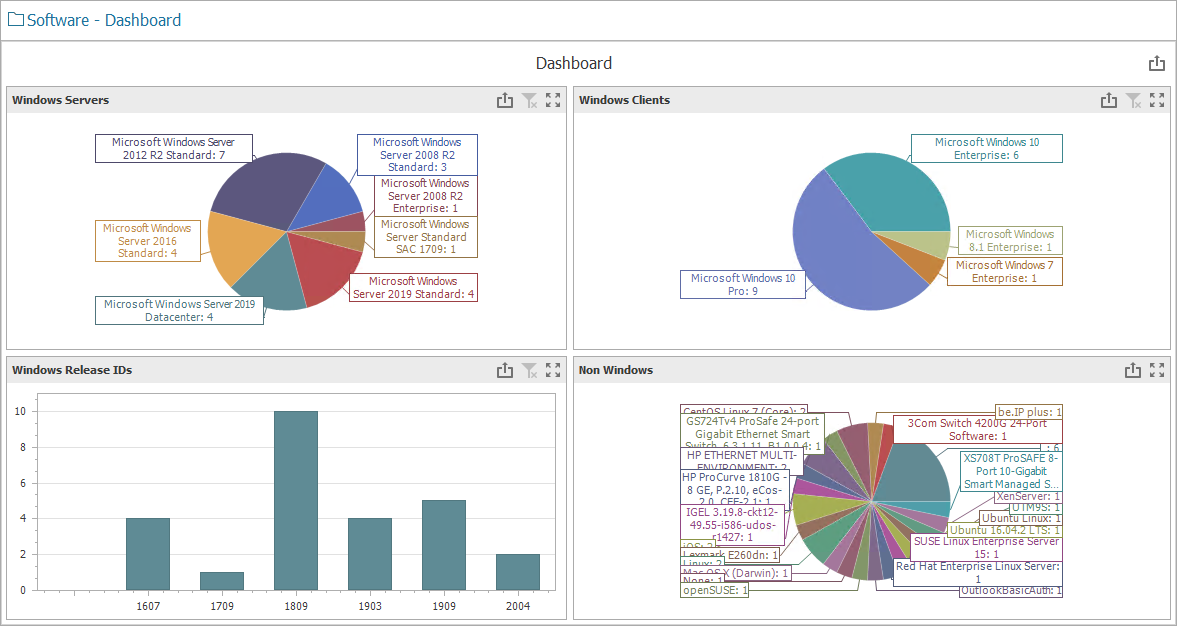Click the 'Server Standard SAC 1709: 1' label
The image size is (1177, 626).
pos(426,237)
